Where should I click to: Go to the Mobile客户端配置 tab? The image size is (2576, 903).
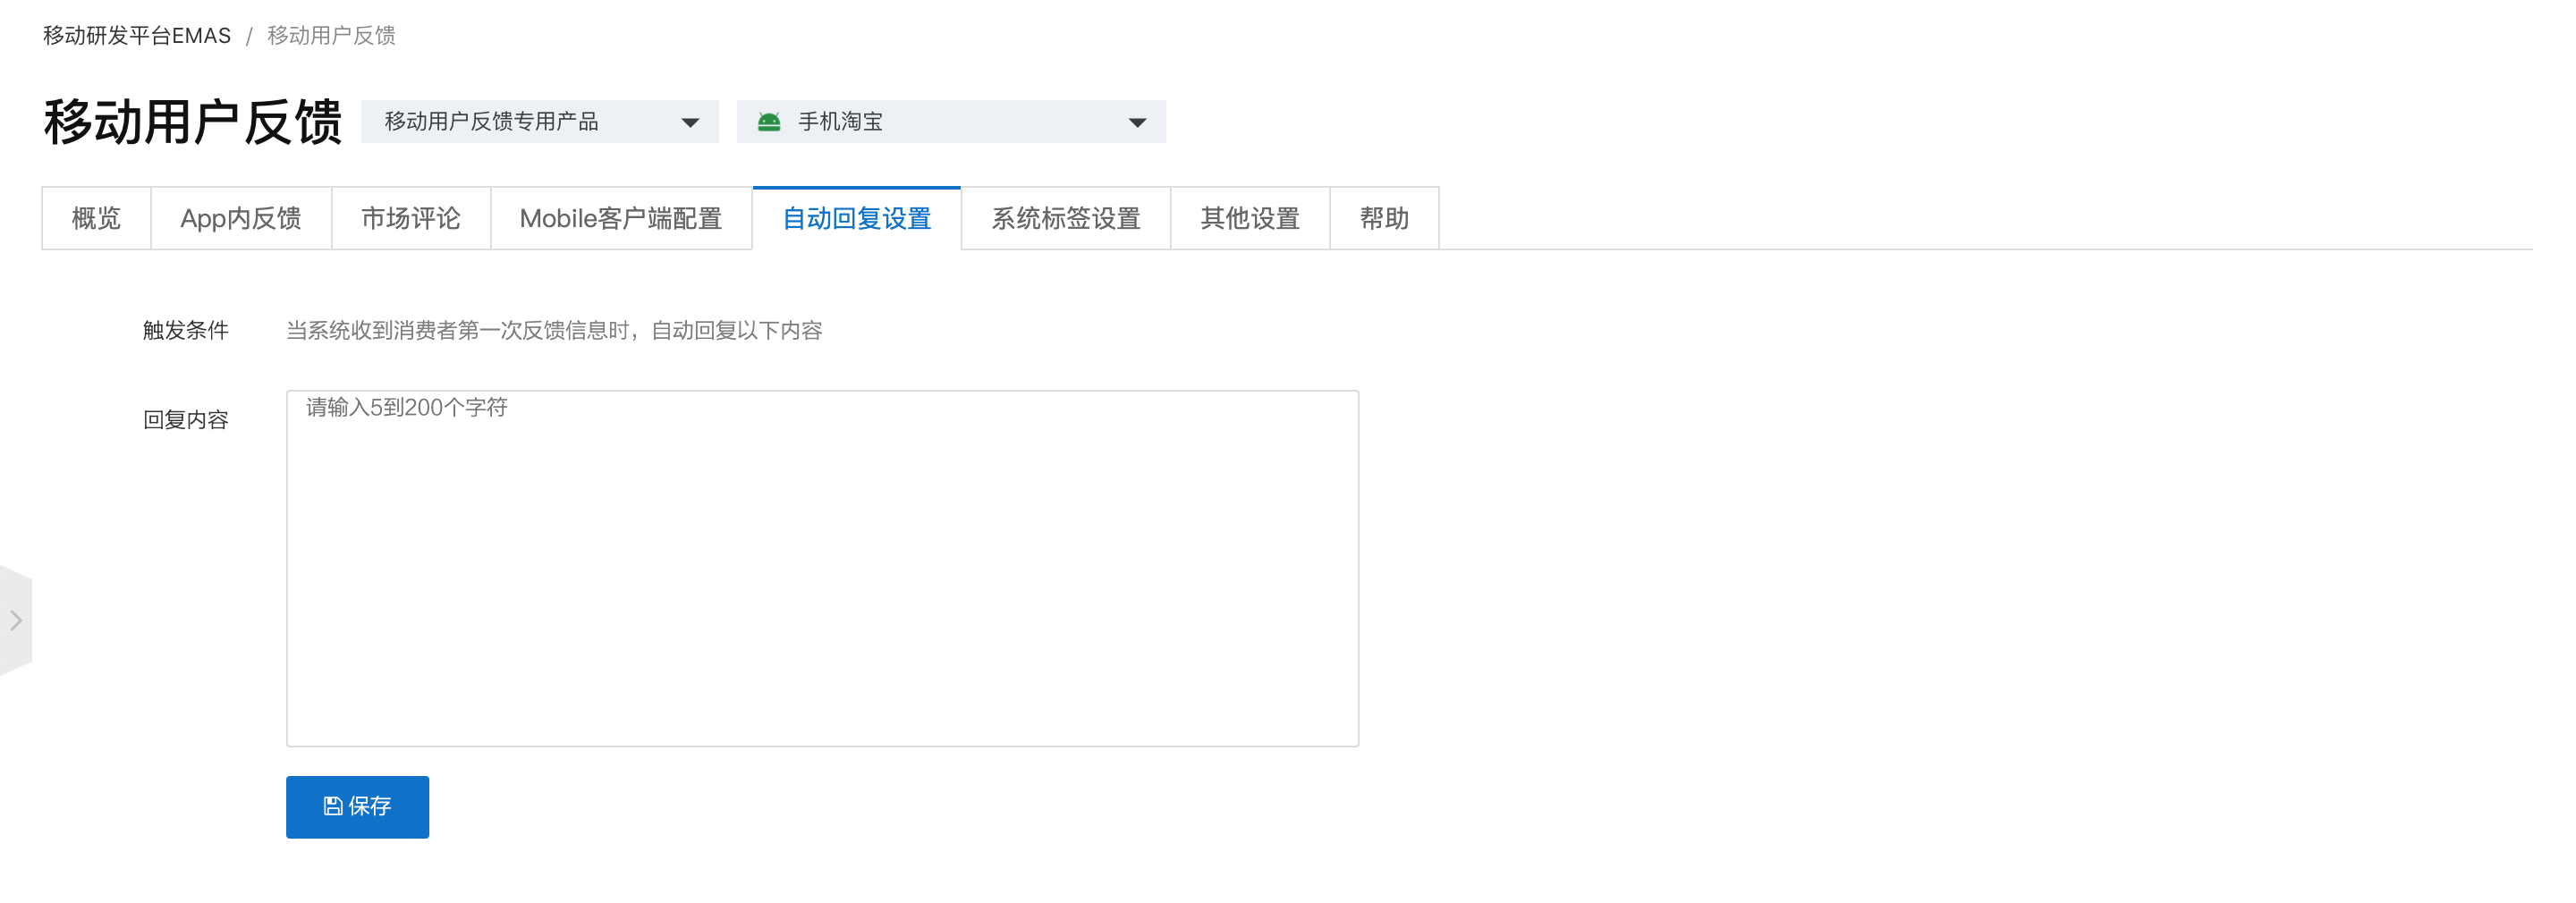point(621,218)
